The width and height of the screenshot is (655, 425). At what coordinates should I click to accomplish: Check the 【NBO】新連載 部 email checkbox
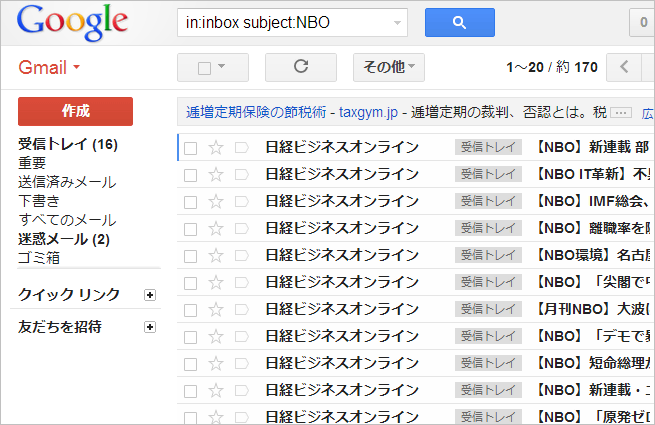(x=190, y=148)
